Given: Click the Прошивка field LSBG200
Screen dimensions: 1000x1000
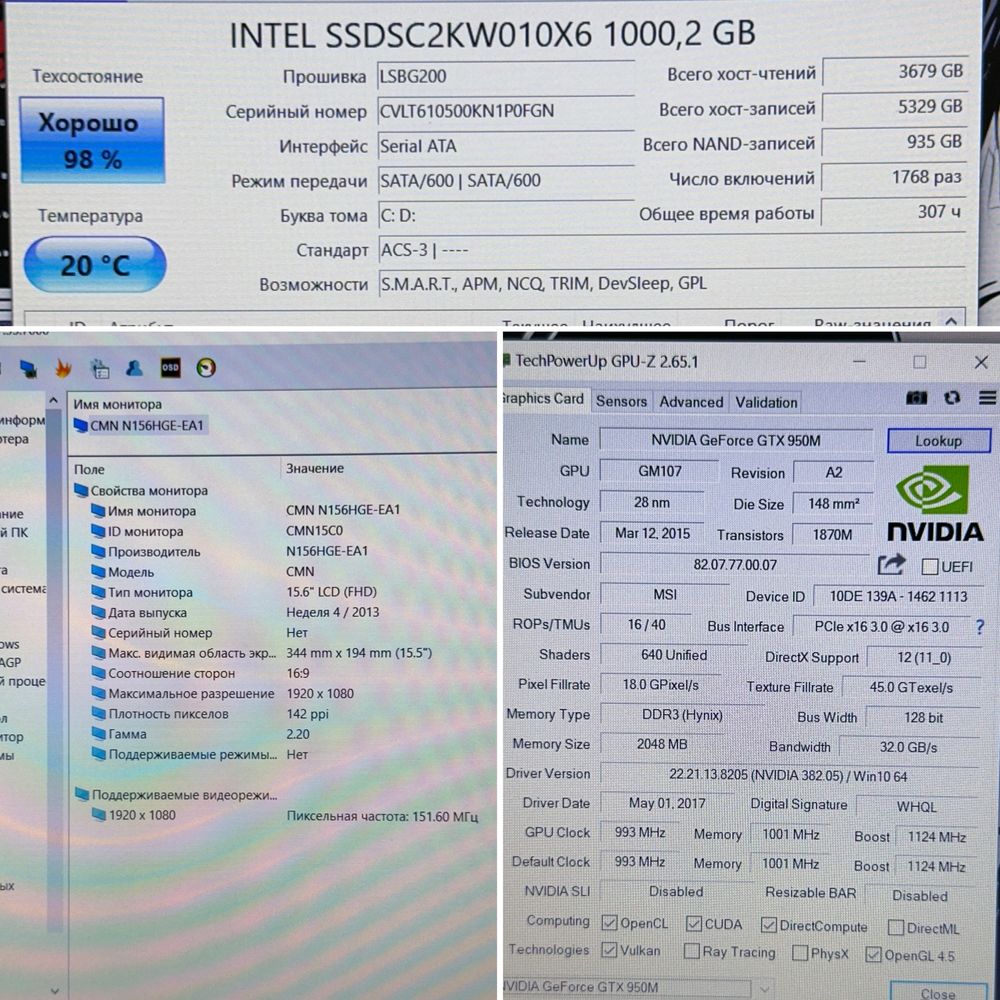Looking at the screenshot, I should (506, 77).
